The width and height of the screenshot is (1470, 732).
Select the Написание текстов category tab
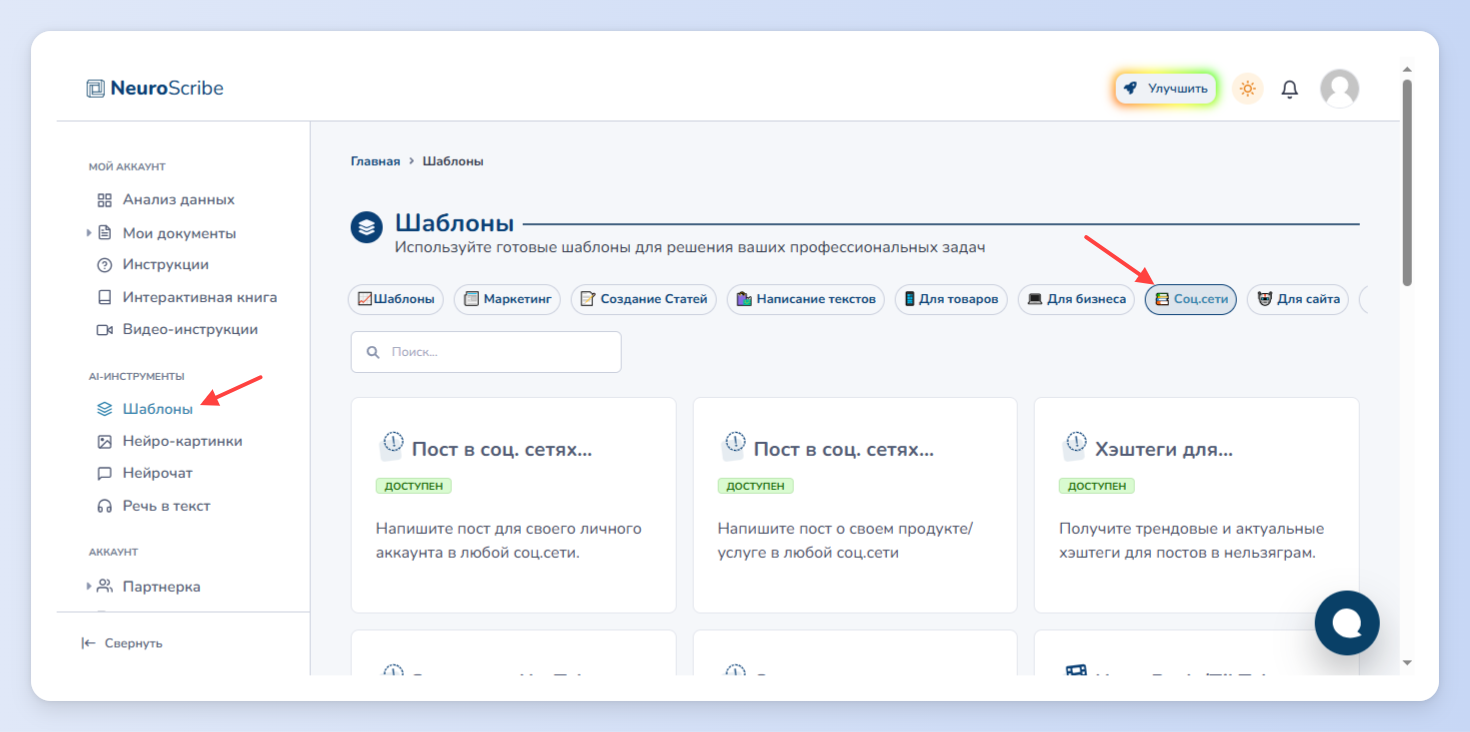[x=806, y=299]
